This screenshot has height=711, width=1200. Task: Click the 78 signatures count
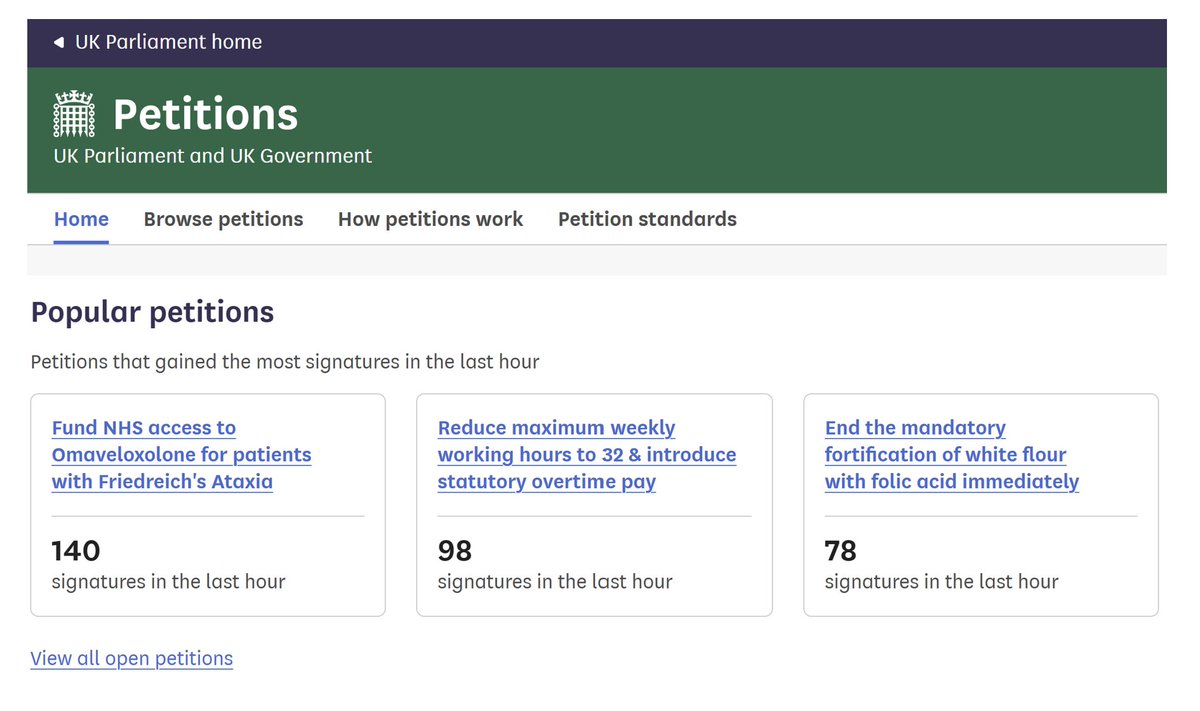[x=841, y=551]
